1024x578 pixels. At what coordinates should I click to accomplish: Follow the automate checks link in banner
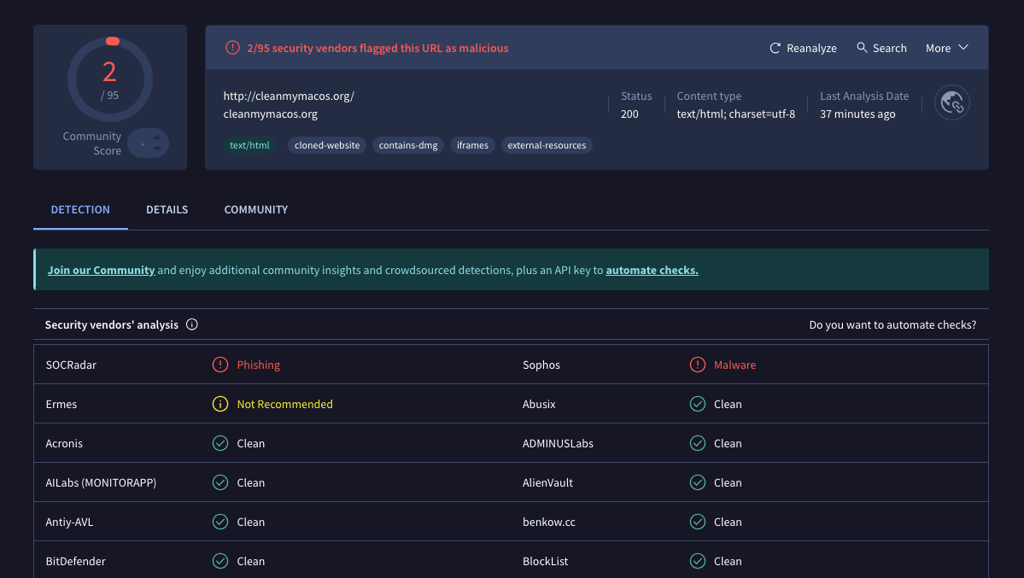tap(652, 270)
